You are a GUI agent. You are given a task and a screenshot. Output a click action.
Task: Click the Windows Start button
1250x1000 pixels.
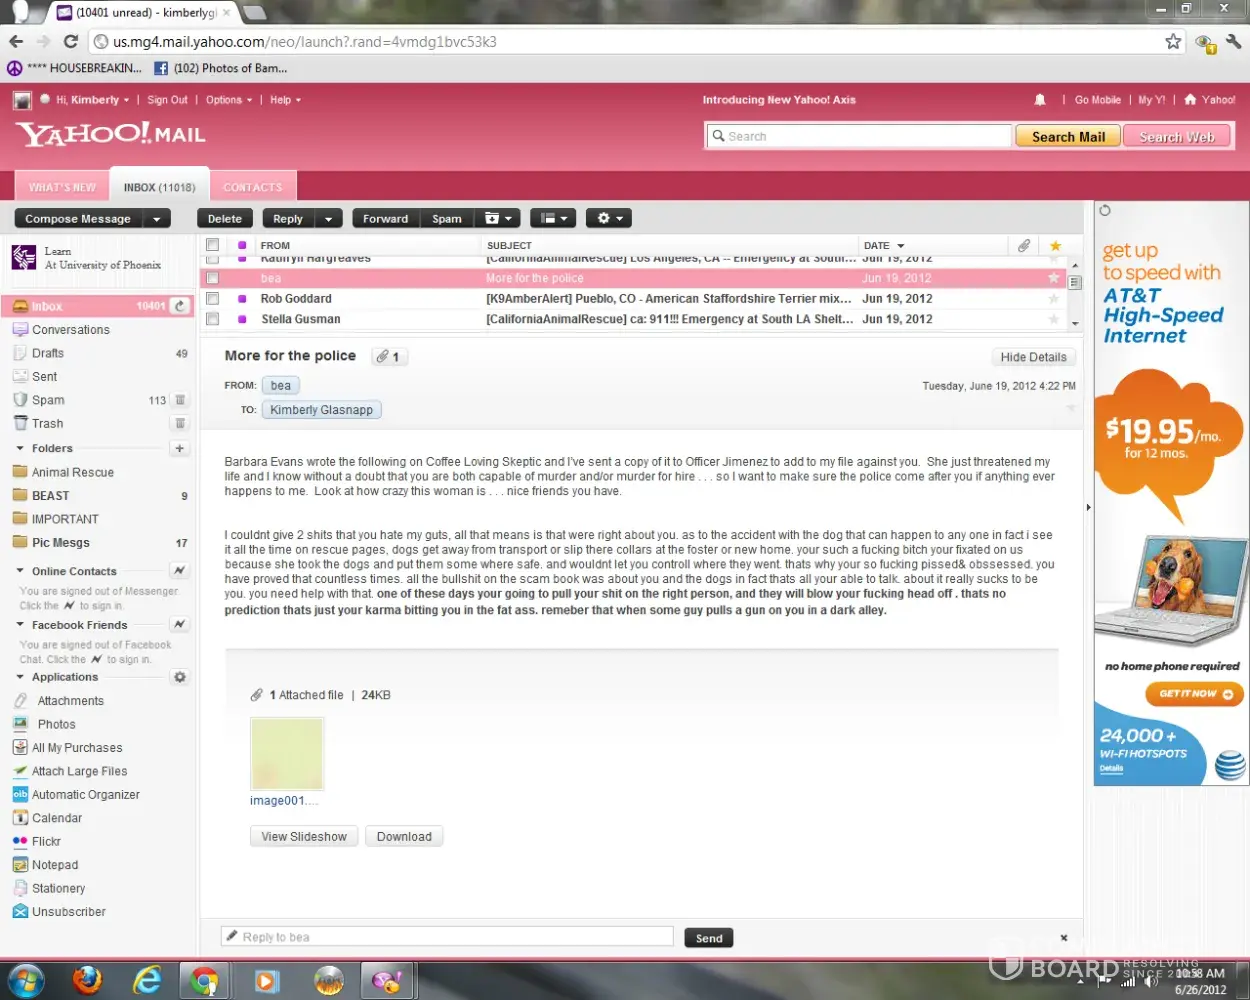27,980
